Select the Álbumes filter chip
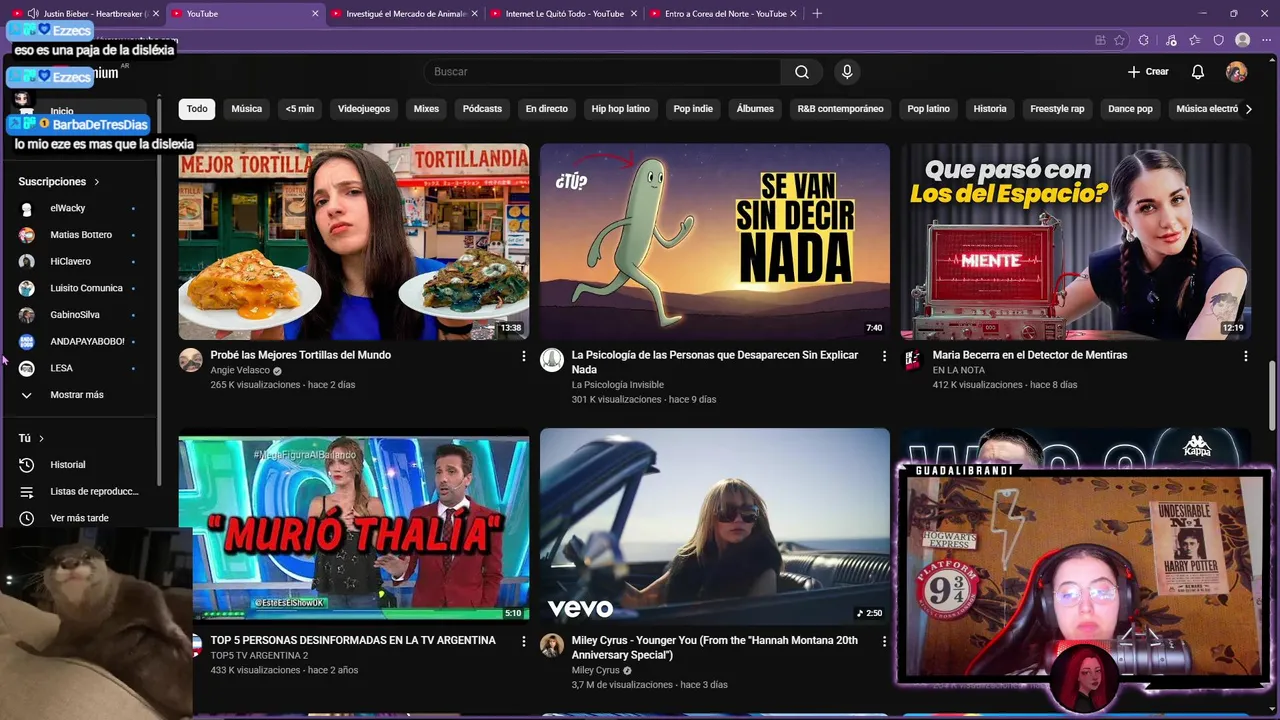The image size is (1280, 720). [x=755, y=109]
